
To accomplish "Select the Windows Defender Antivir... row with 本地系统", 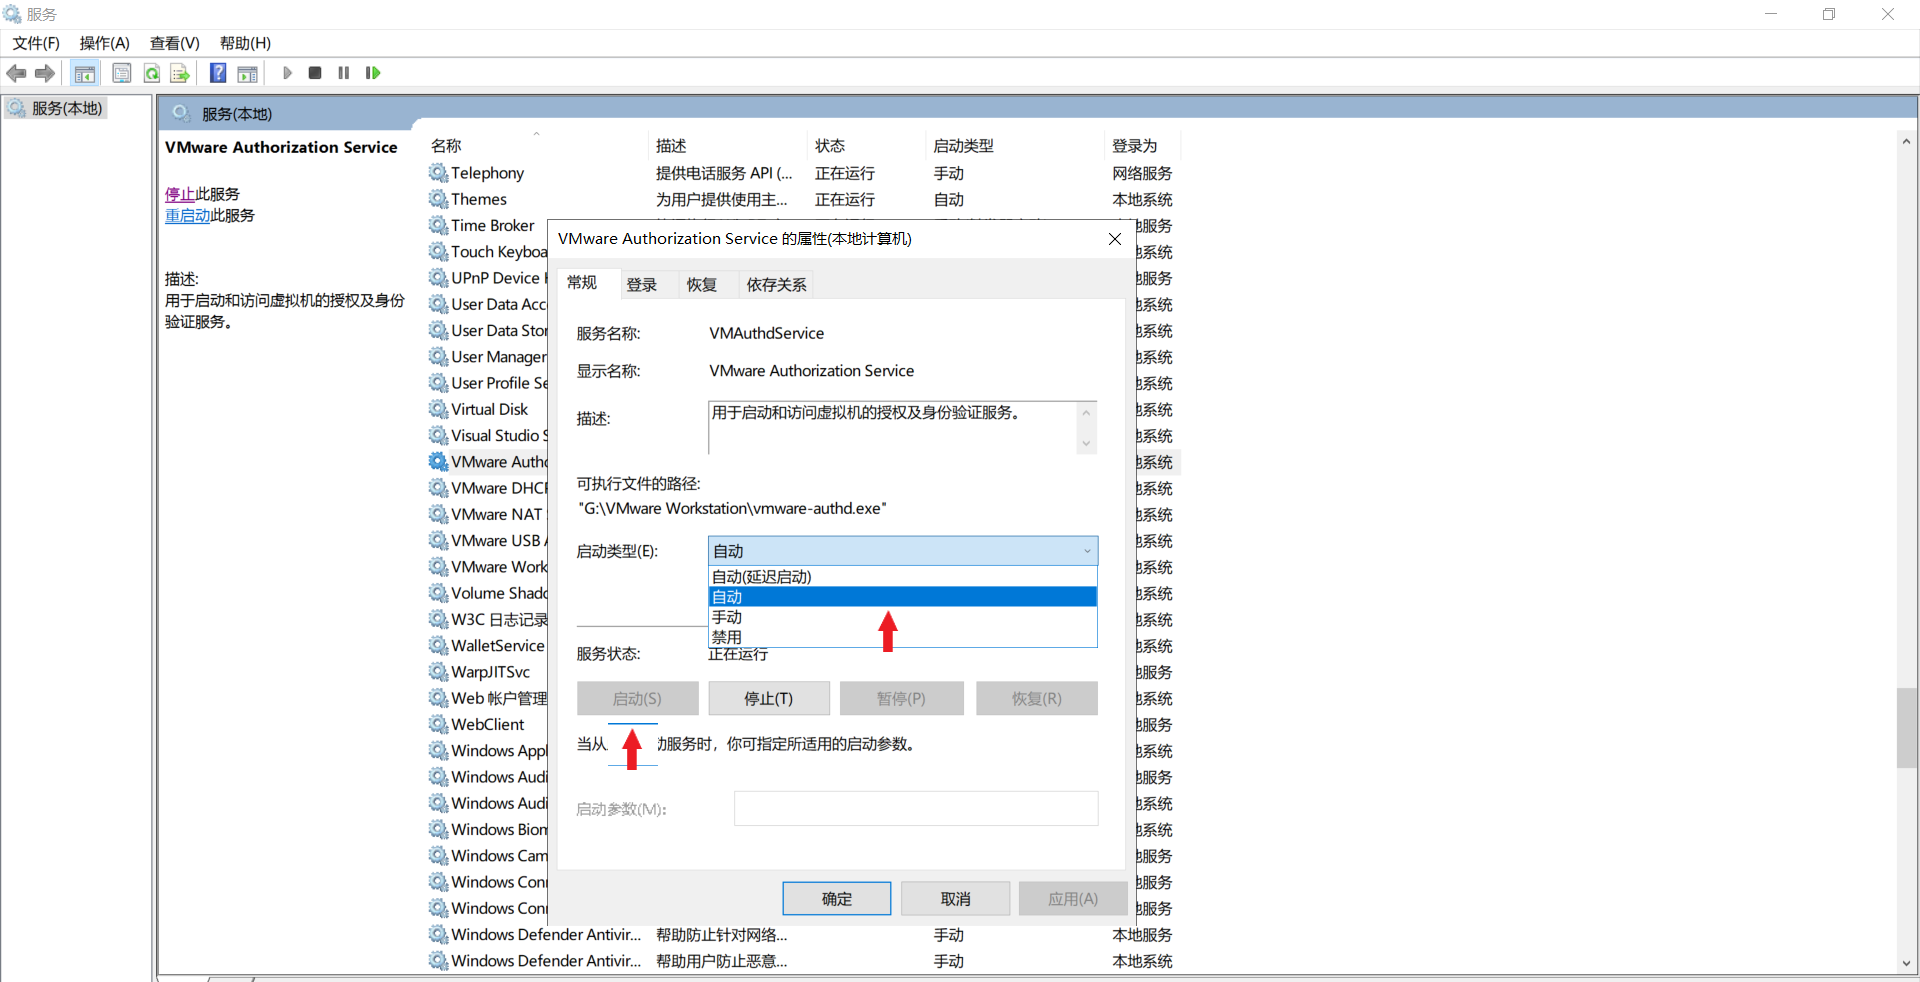I will point(804,961).
